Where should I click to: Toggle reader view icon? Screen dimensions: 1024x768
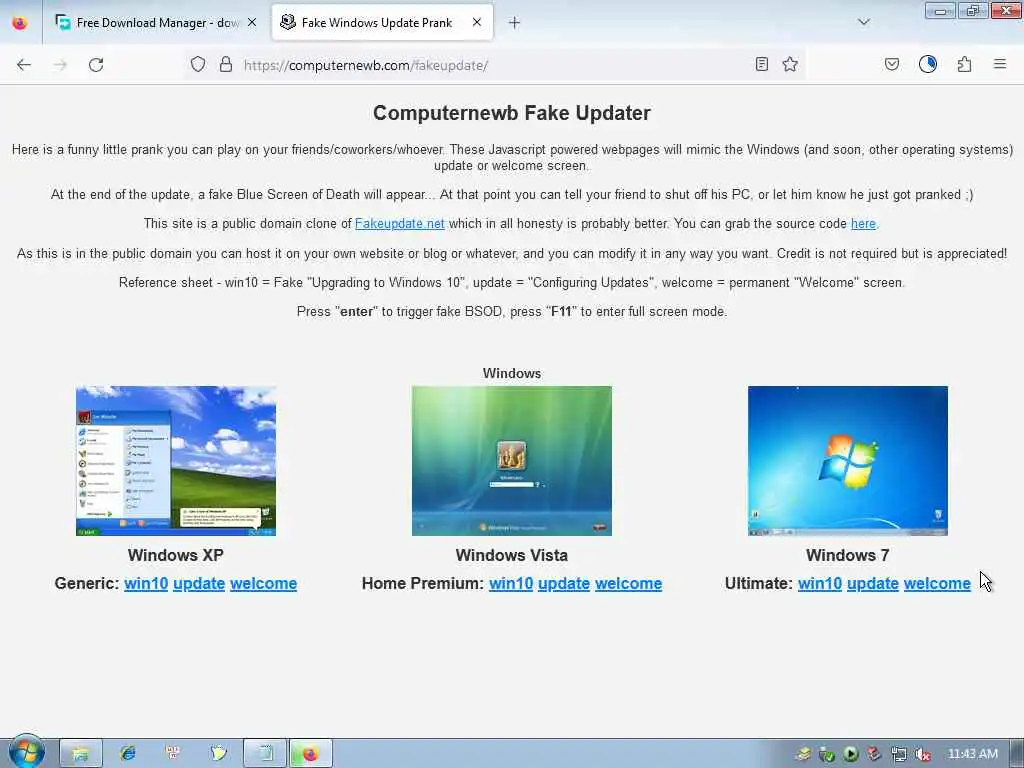[x=761, y=64]
